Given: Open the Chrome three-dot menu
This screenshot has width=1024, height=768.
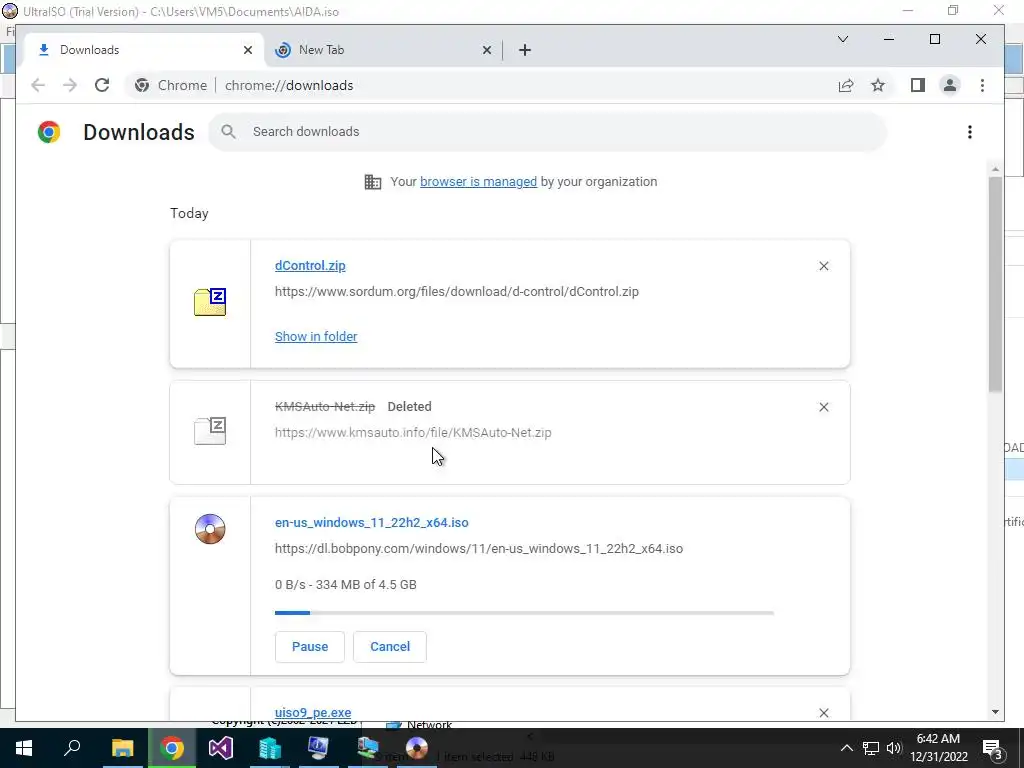Looking at the screenshot, I should click(982, 86).
